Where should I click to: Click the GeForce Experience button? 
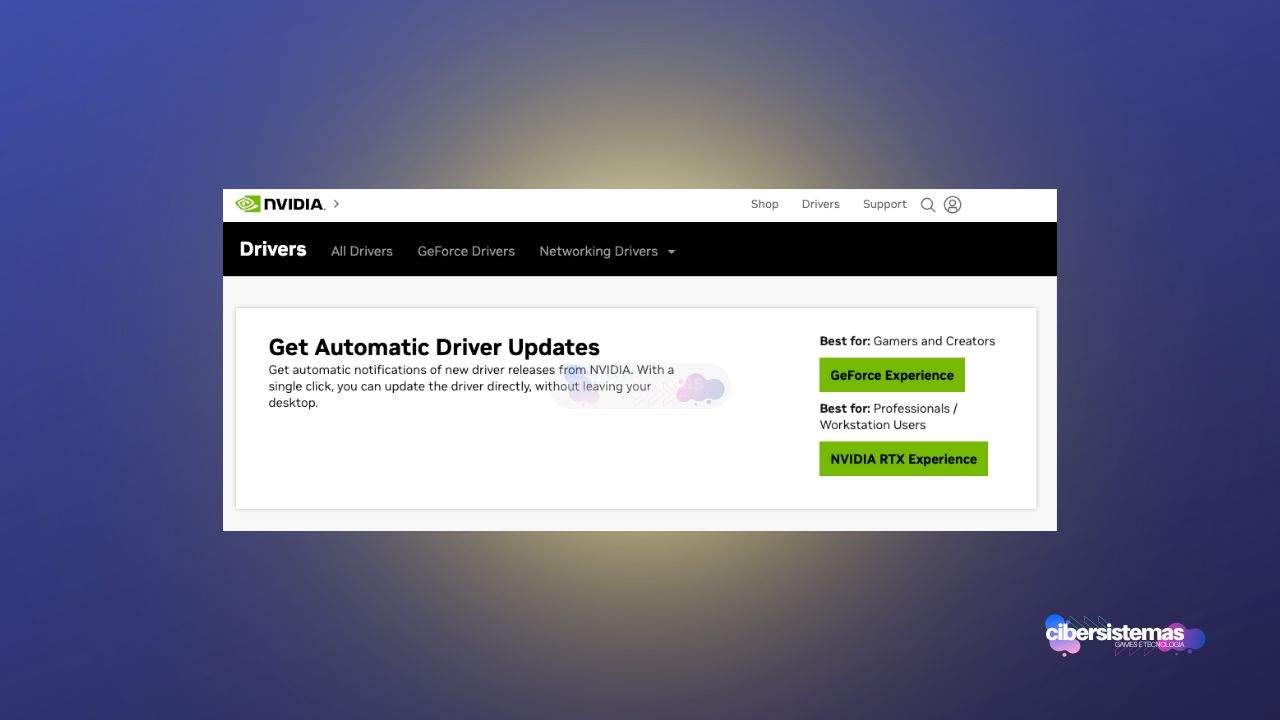892,375
